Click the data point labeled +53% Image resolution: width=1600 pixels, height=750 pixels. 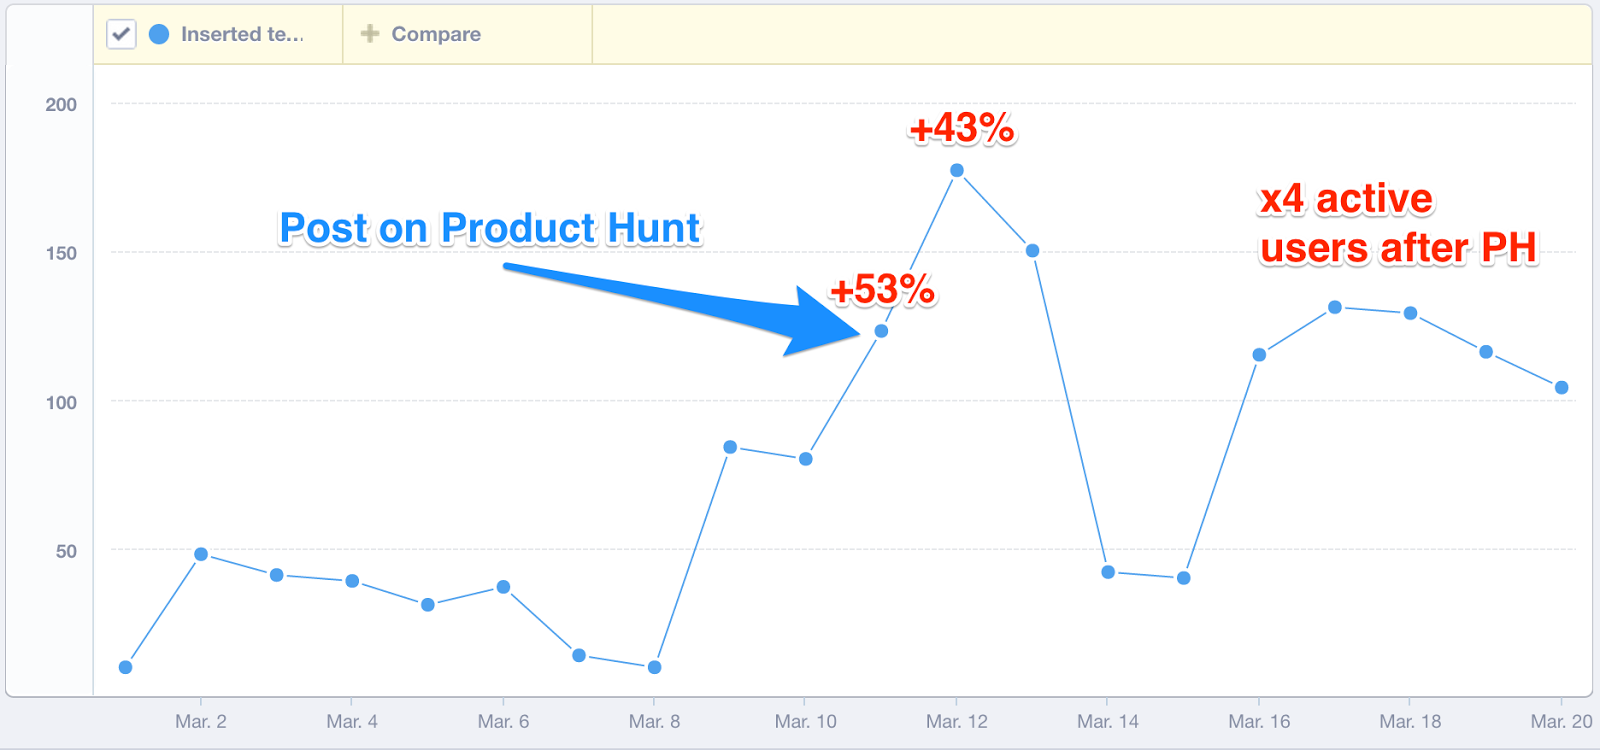pos(881,331)
